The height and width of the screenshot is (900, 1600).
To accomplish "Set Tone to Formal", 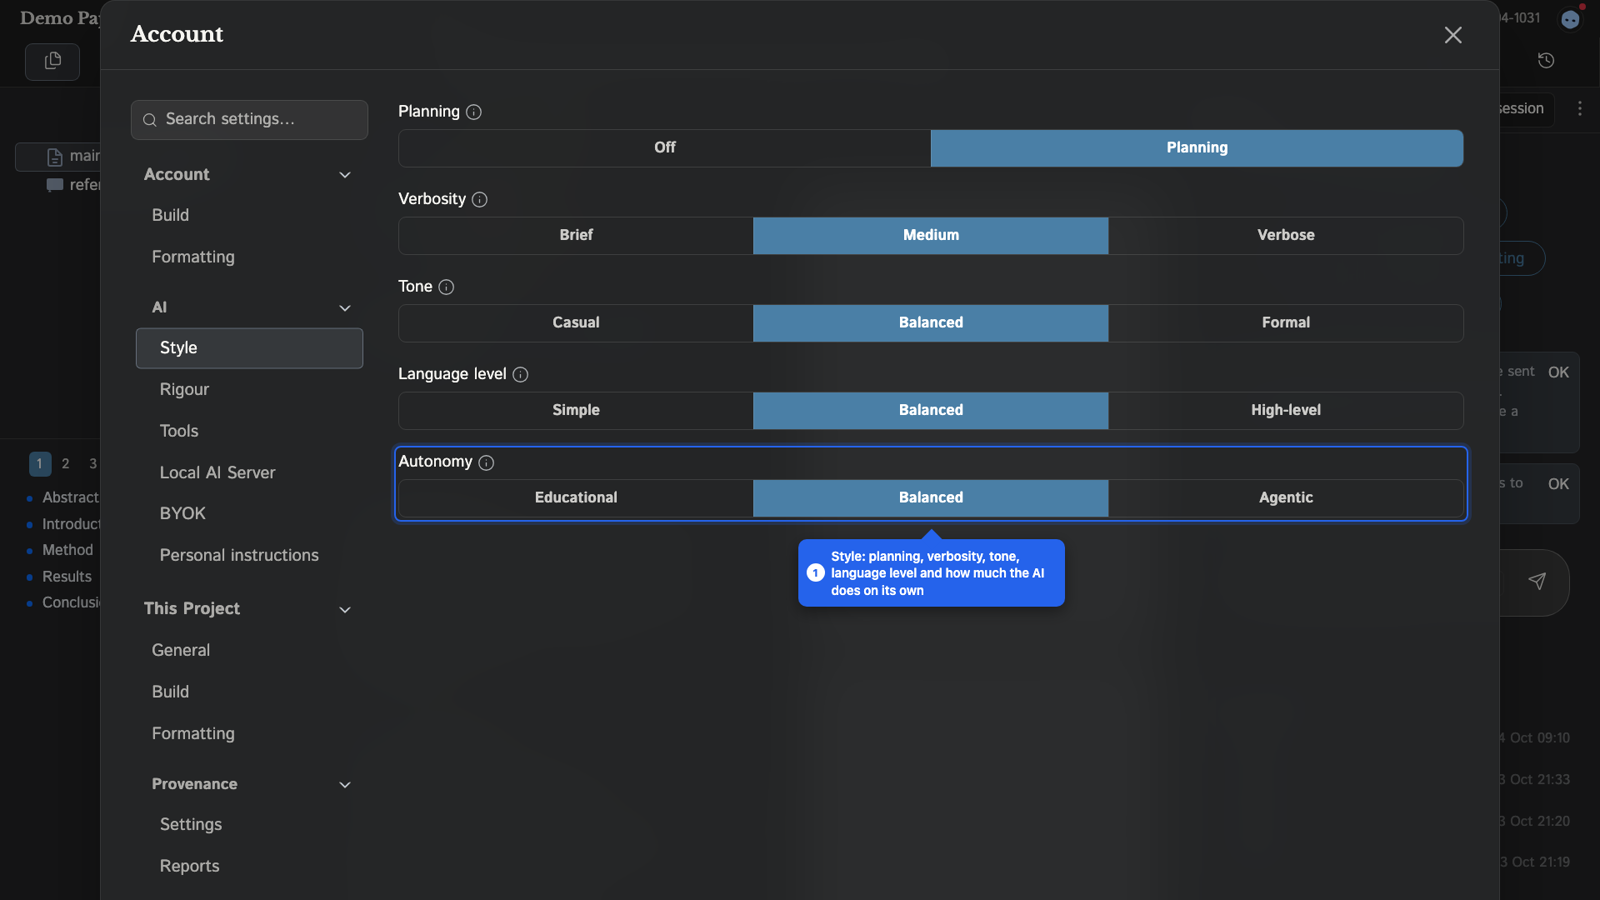I will point(1286,323).
